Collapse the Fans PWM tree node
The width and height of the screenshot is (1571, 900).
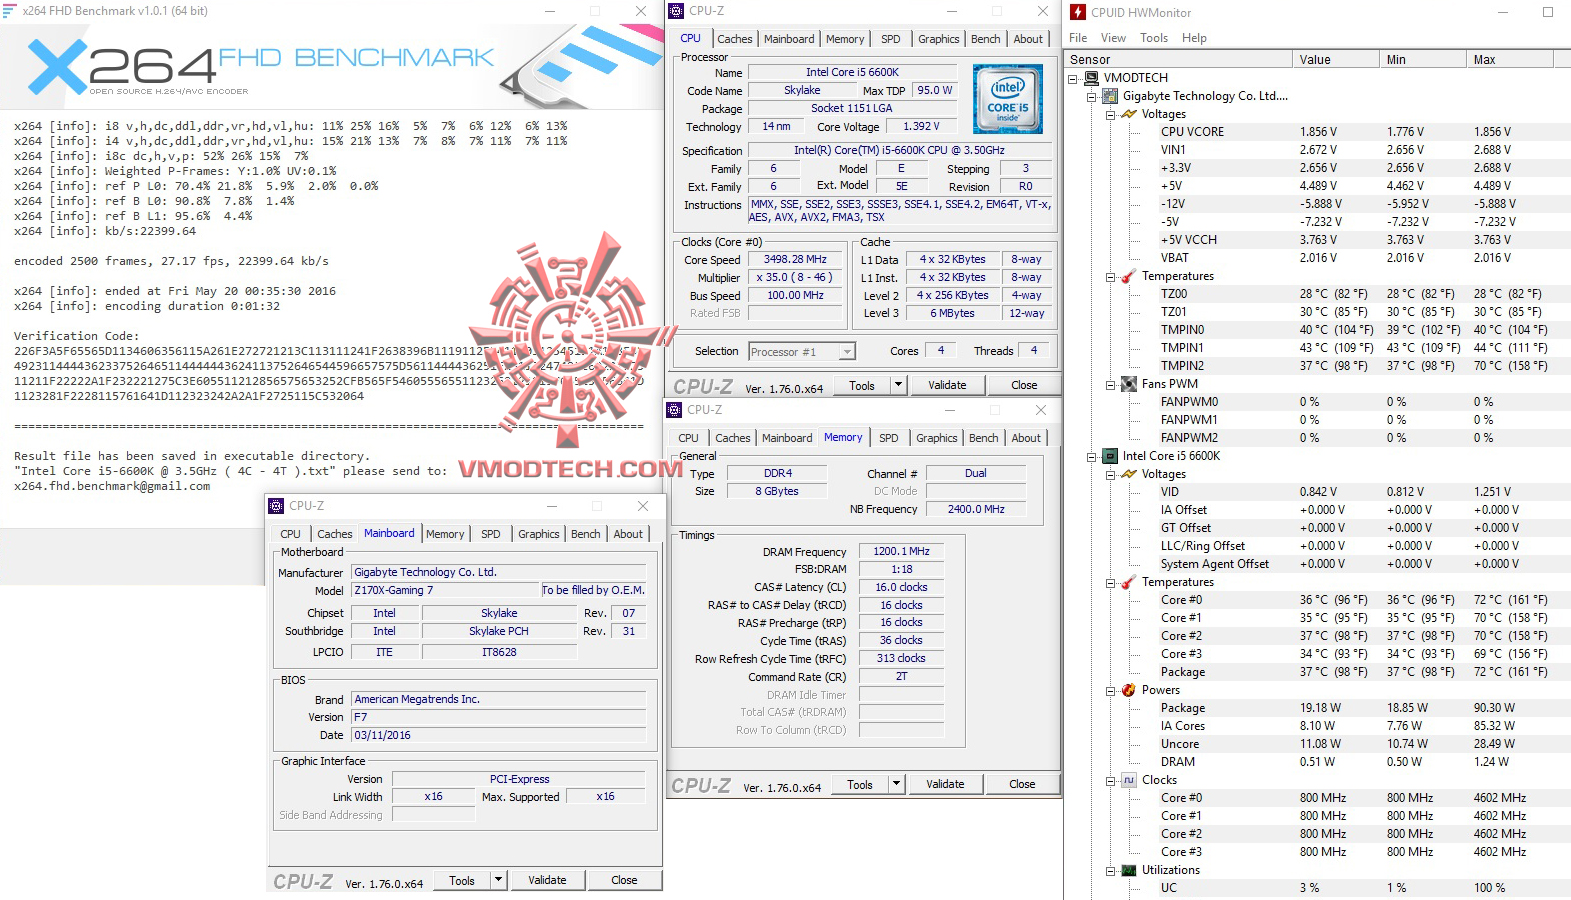(1110, 385)
